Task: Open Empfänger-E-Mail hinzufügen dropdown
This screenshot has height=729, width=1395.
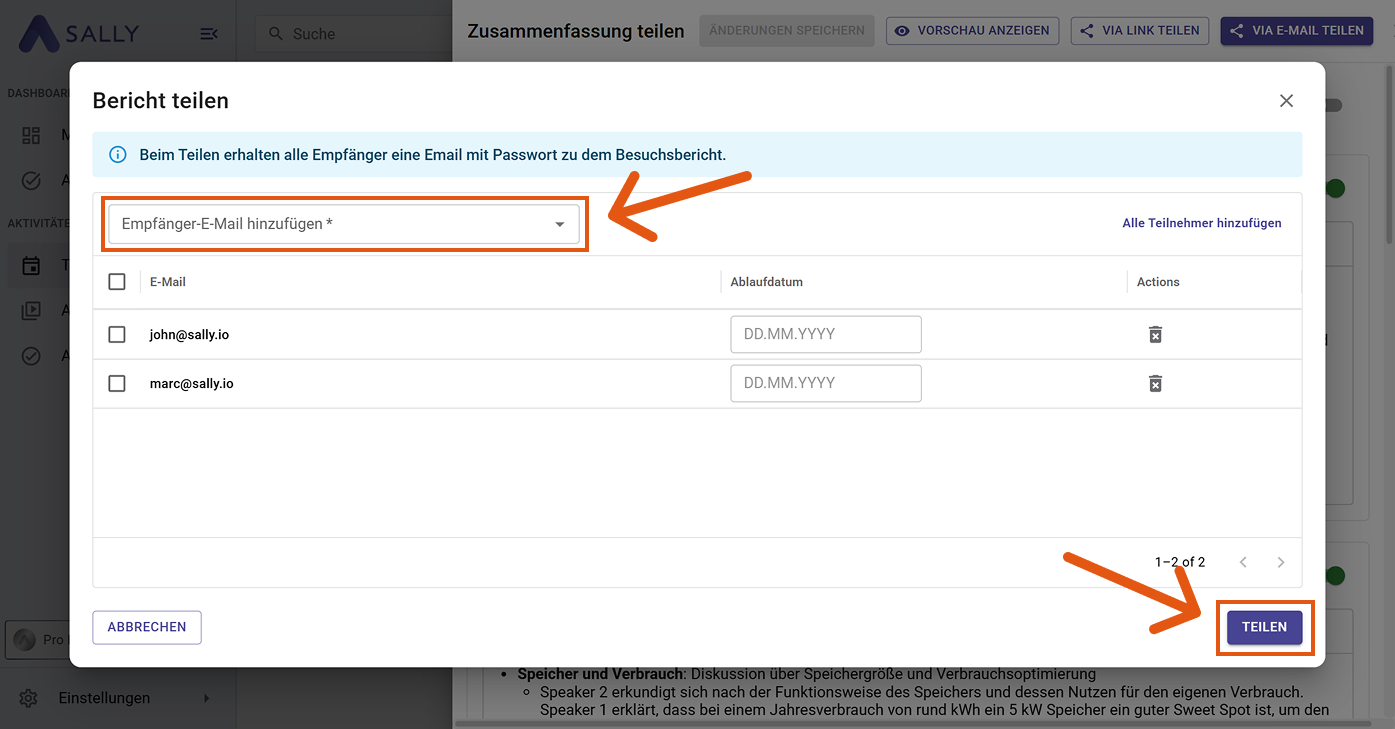Action: click(344, 224)
